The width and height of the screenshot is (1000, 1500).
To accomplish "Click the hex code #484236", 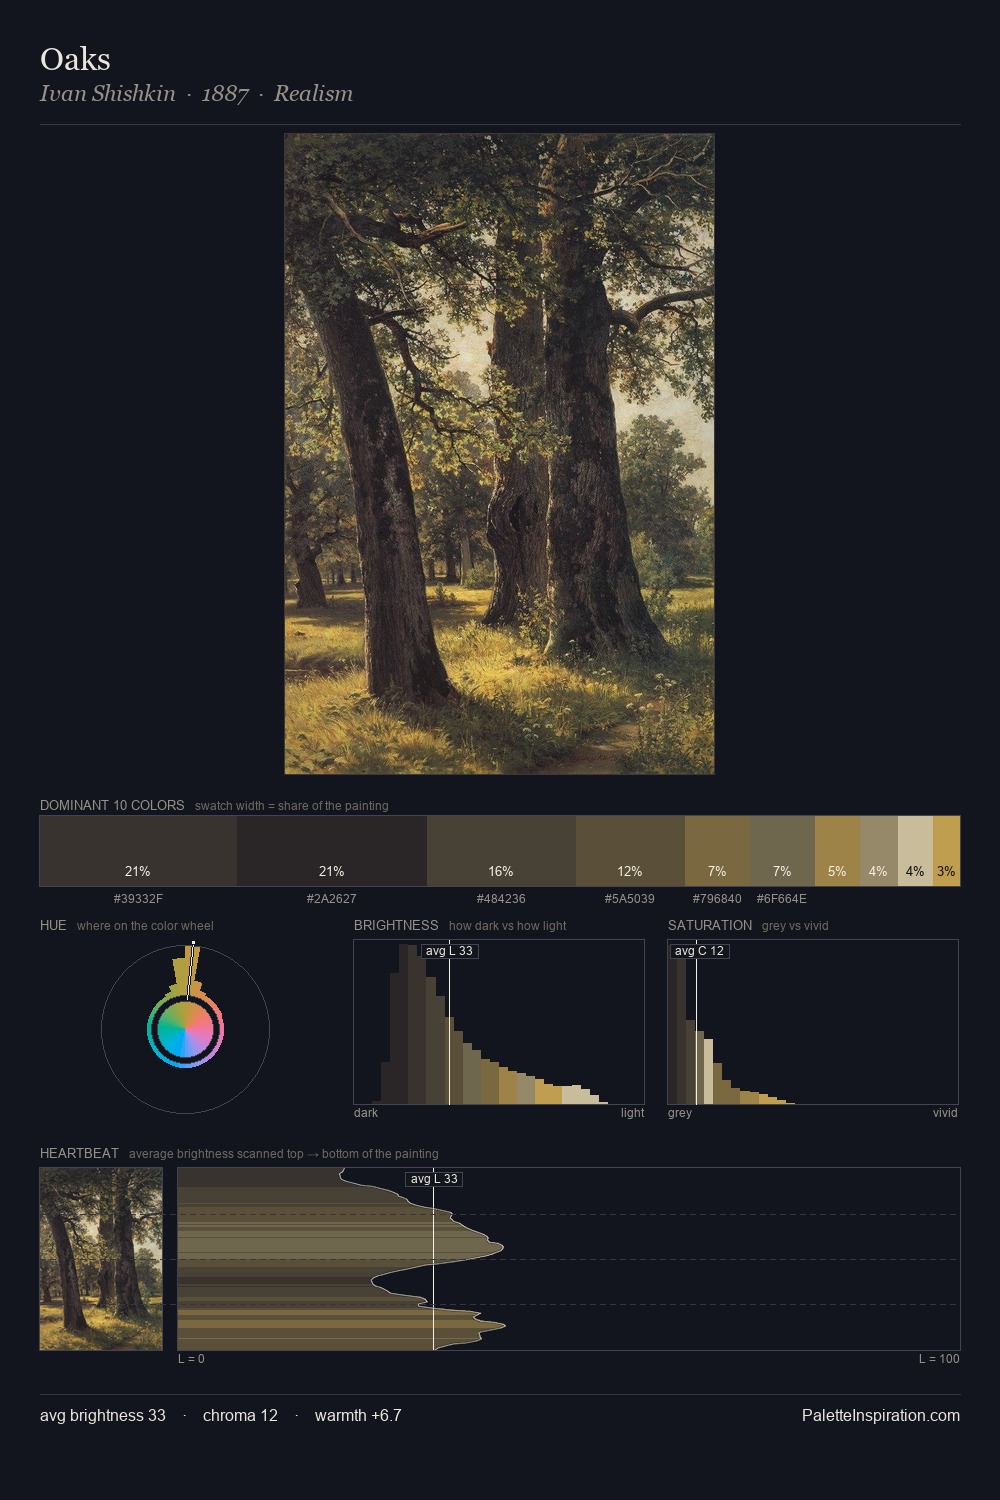I will (501, 899).
